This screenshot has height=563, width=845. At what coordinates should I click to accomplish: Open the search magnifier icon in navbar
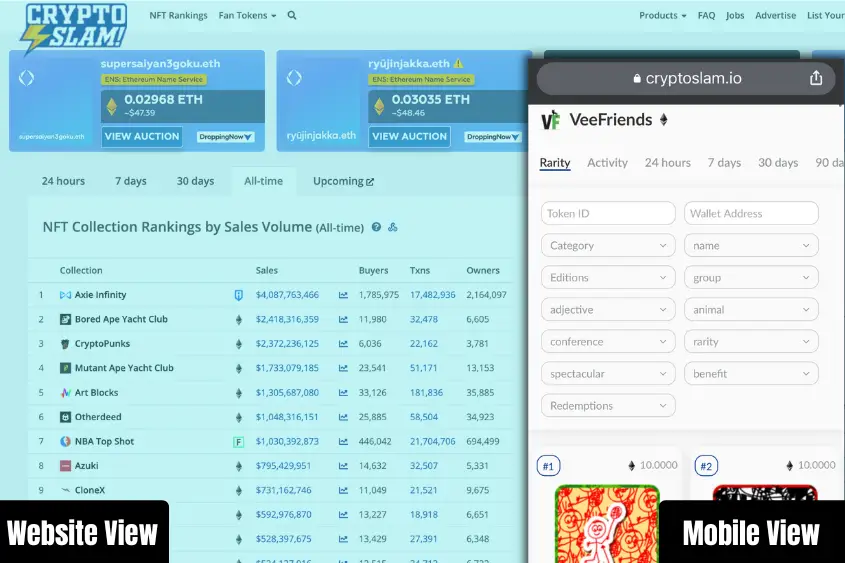(x=292, y=16)
